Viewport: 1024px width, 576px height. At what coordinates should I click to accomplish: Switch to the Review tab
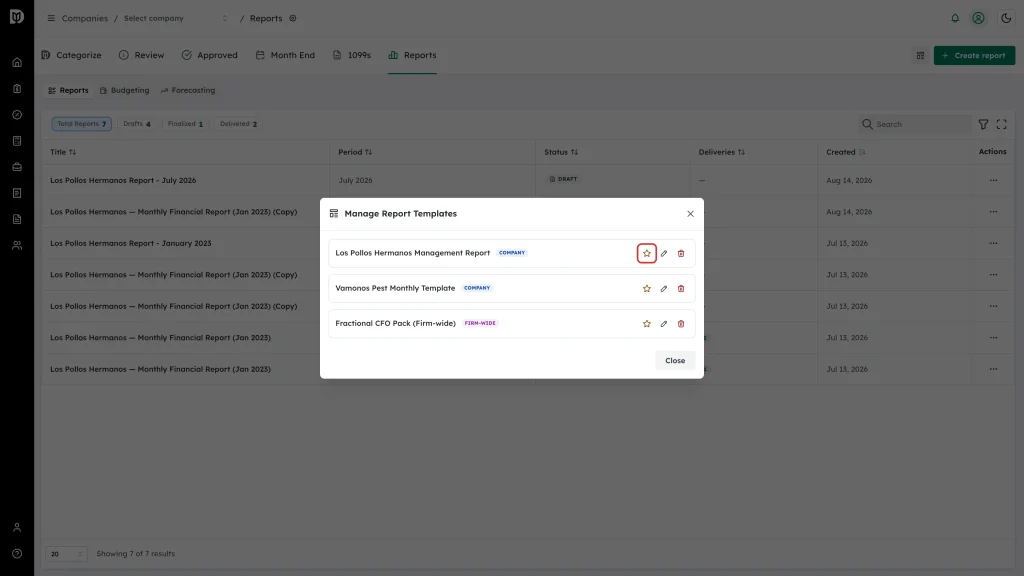pos(141,56)
